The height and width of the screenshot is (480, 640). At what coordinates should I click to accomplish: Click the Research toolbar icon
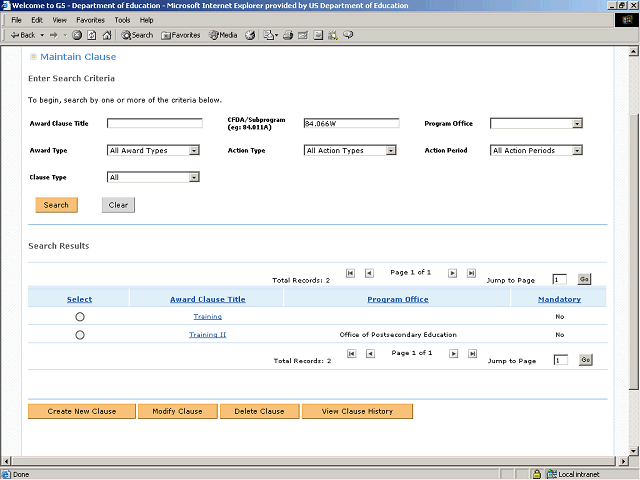[333, 35]
